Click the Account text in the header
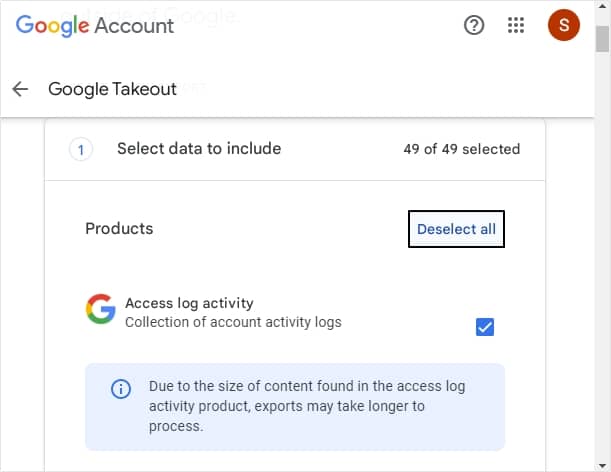 [134, 26]
